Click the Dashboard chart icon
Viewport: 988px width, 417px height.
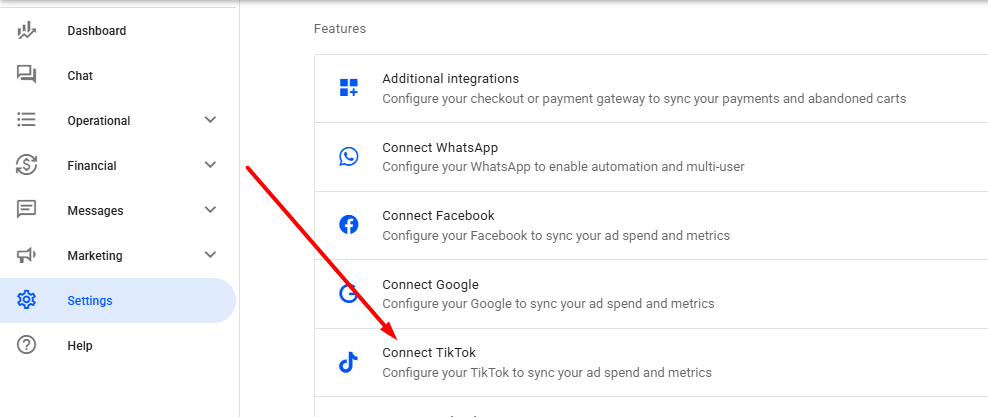click(27, 31)
